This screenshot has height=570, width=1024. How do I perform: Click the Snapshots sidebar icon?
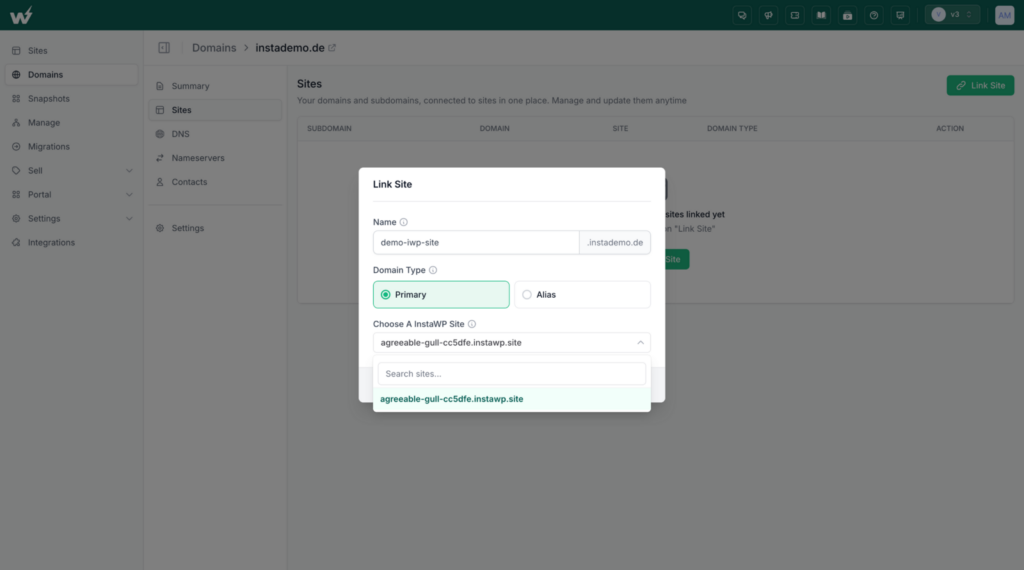pyautogui.click(x=16, y=99)
